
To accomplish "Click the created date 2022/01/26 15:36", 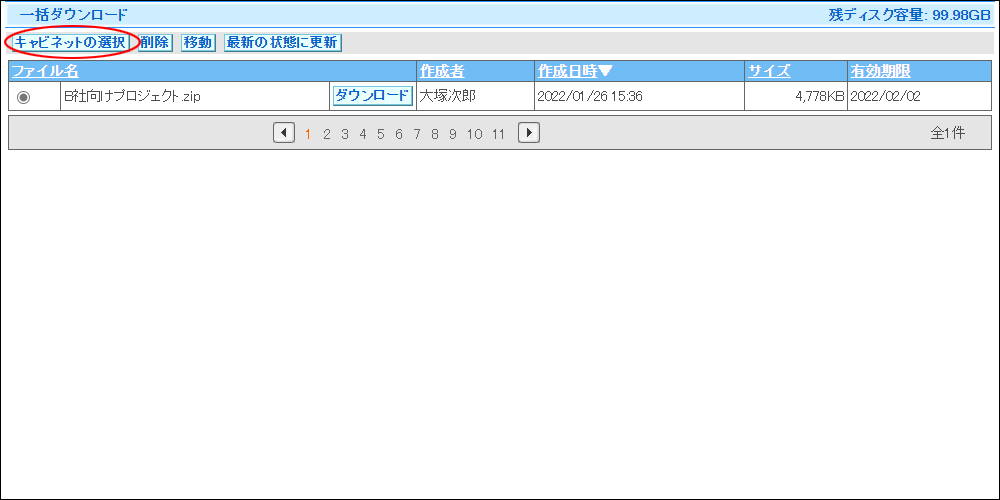I will coord(589,97).
